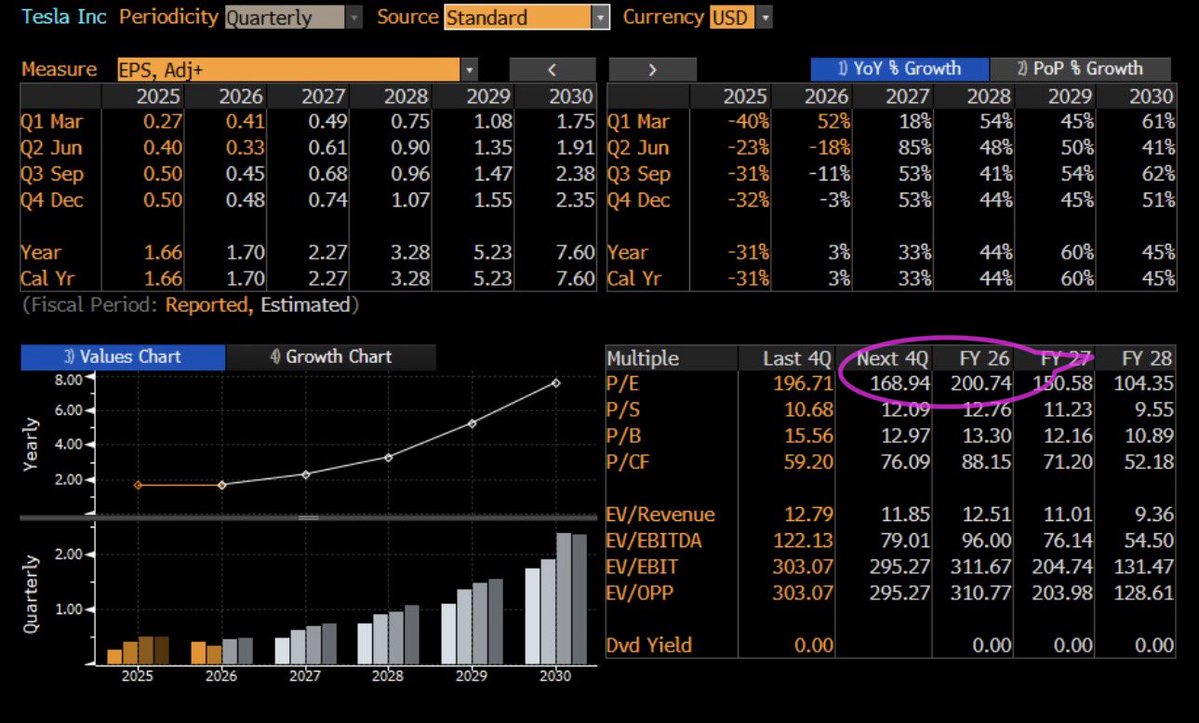
Task: Click the Q4 Dec label in growth table
Action: click(638, 200)
